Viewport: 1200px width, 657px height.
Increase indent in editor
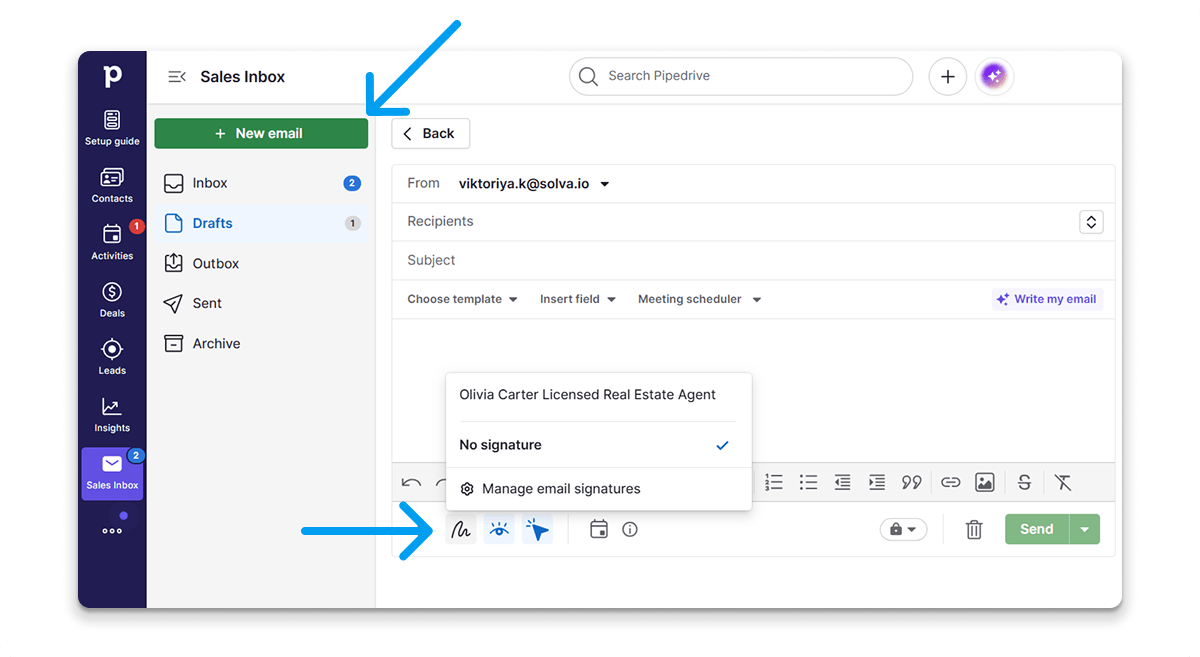tap(877, 483)
